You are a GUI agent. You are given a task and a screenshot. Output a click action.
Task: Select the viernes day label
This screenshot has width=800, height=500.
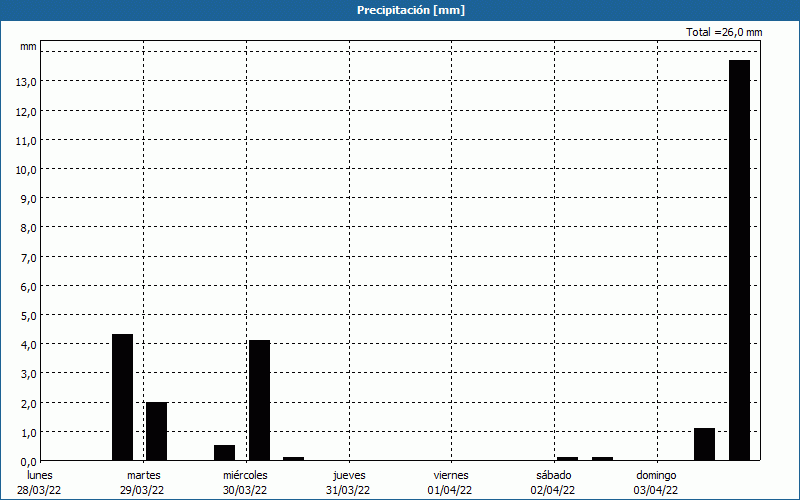[451, 475]
